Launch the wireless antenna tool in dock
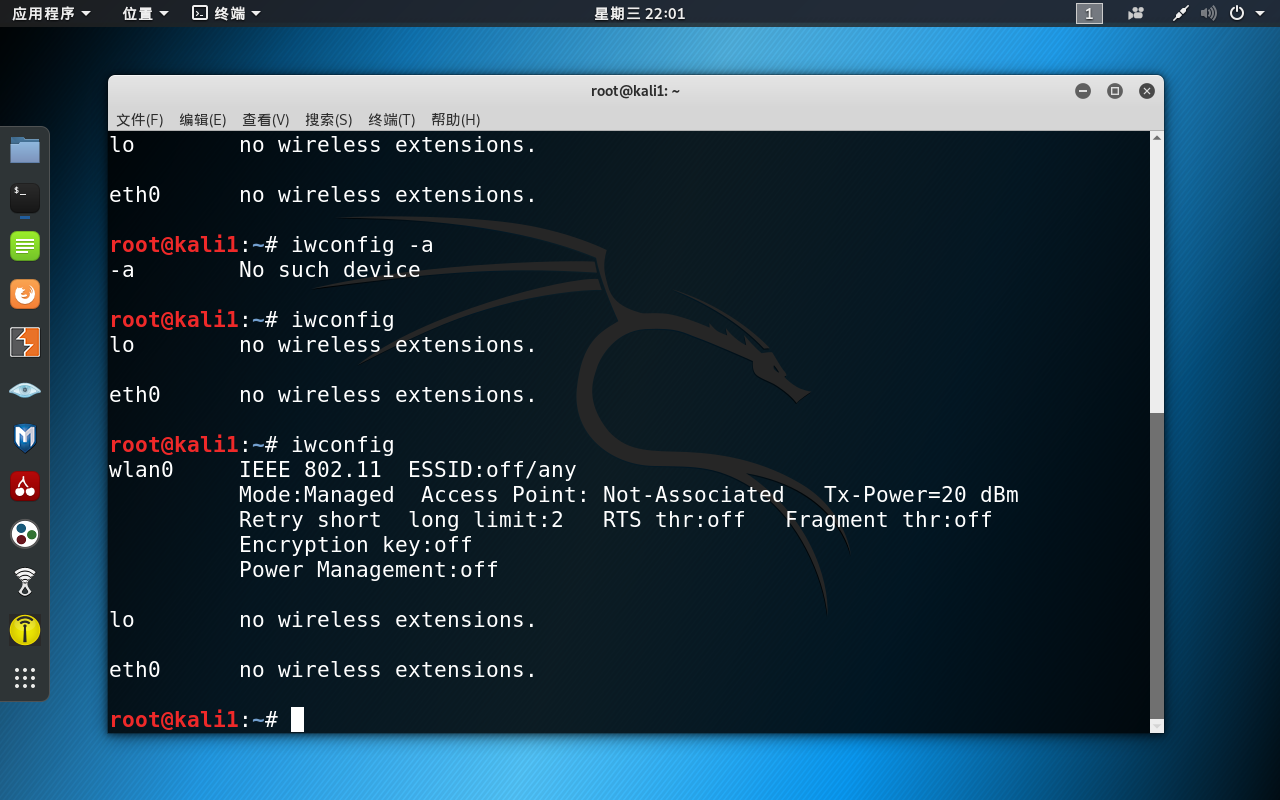1280x800 pixels. point(25,582)
